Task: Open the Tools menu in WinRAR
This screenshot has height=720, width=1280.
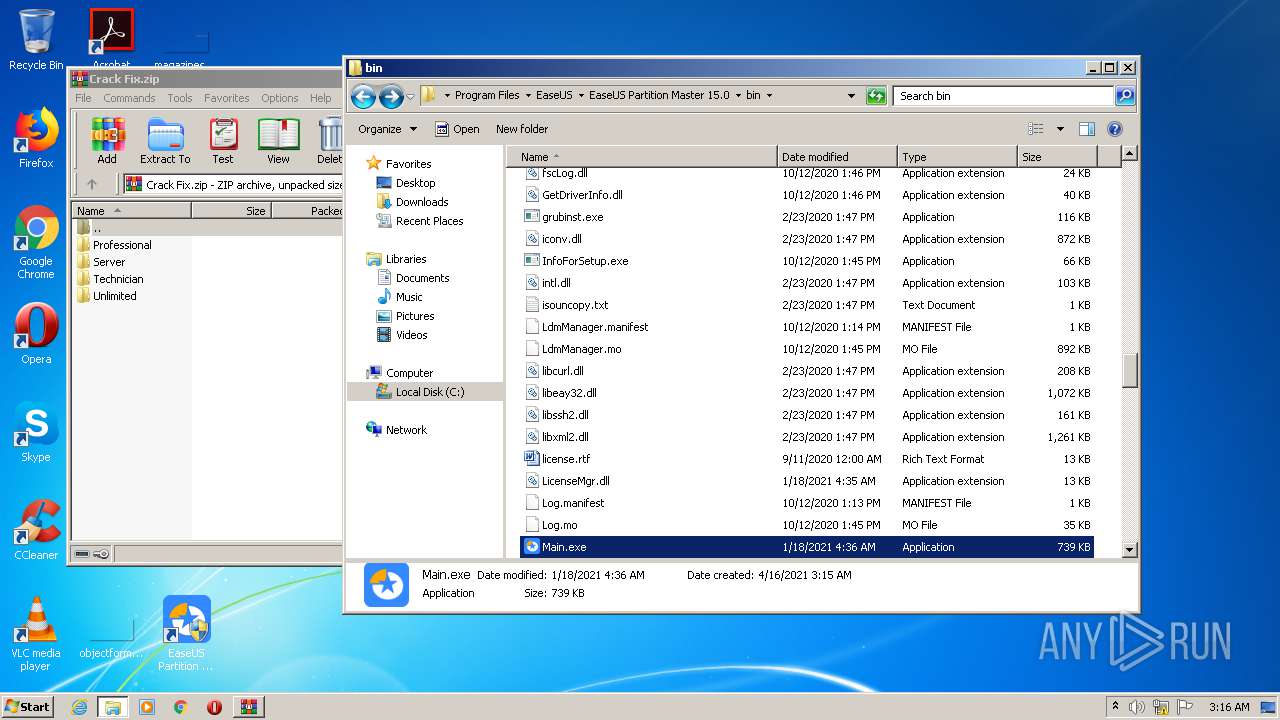Action: point(180,98)
